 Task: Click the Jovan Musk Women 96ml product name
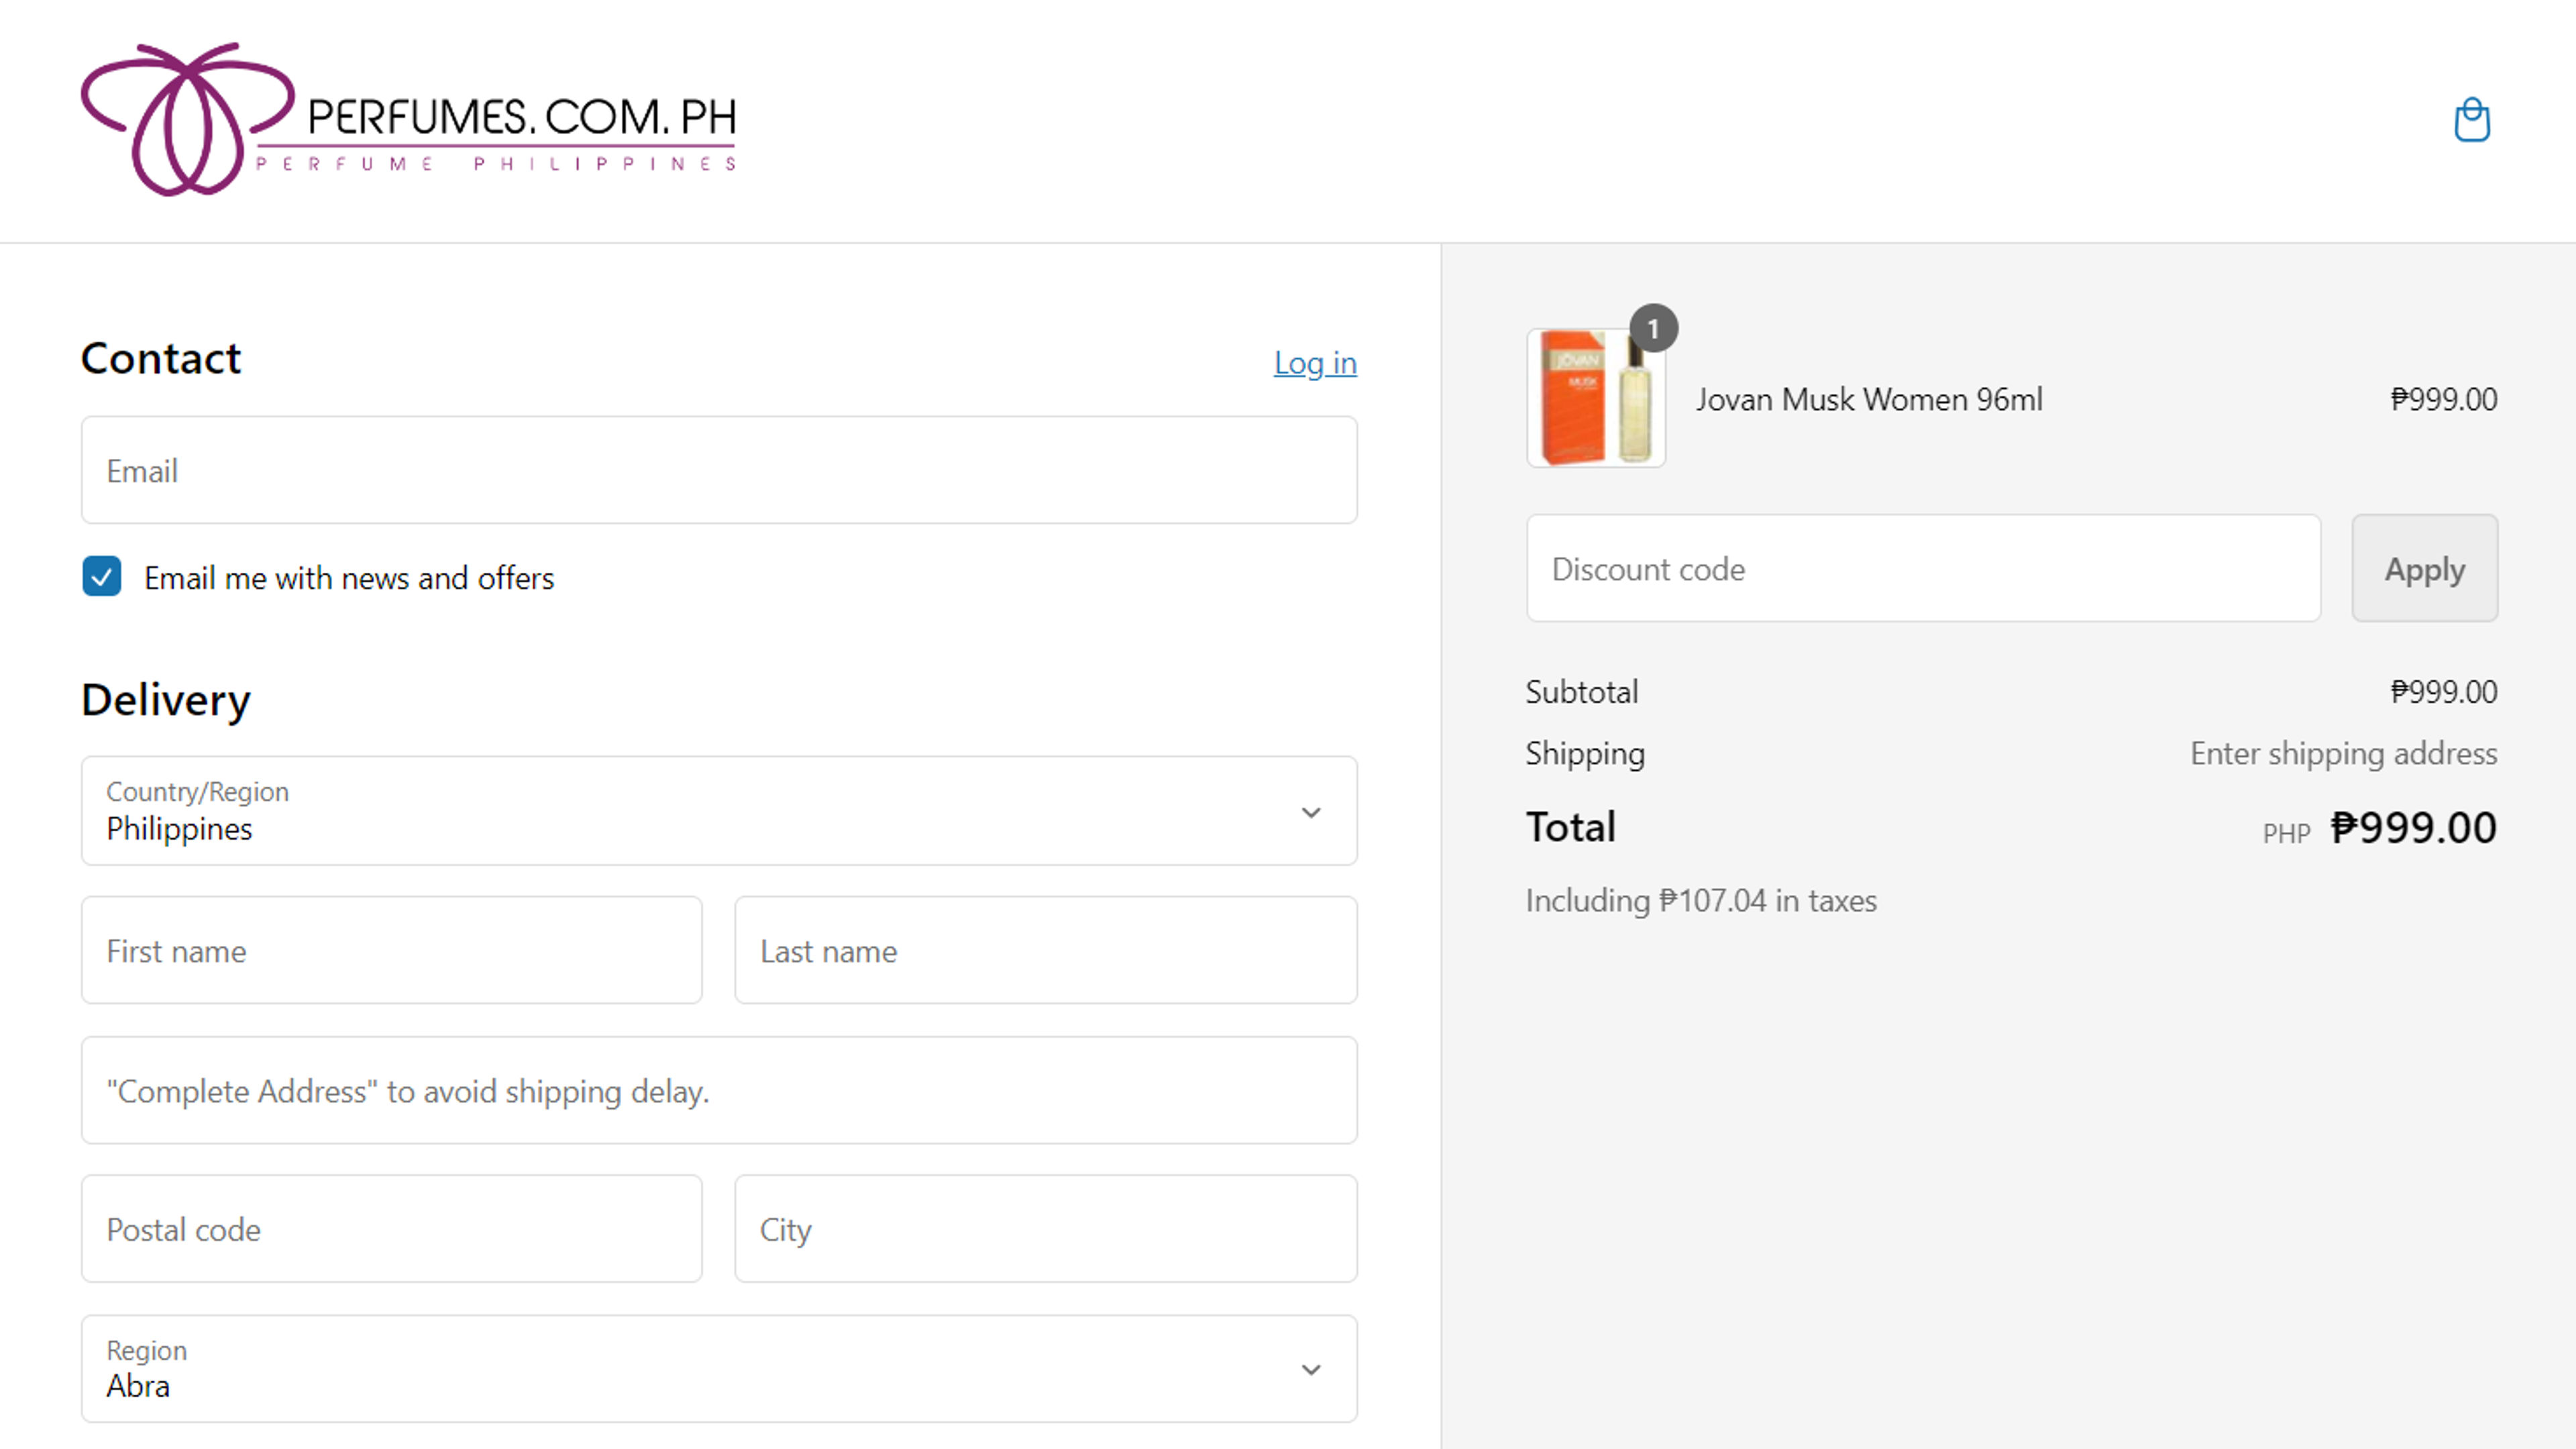tap(1869, 399)
